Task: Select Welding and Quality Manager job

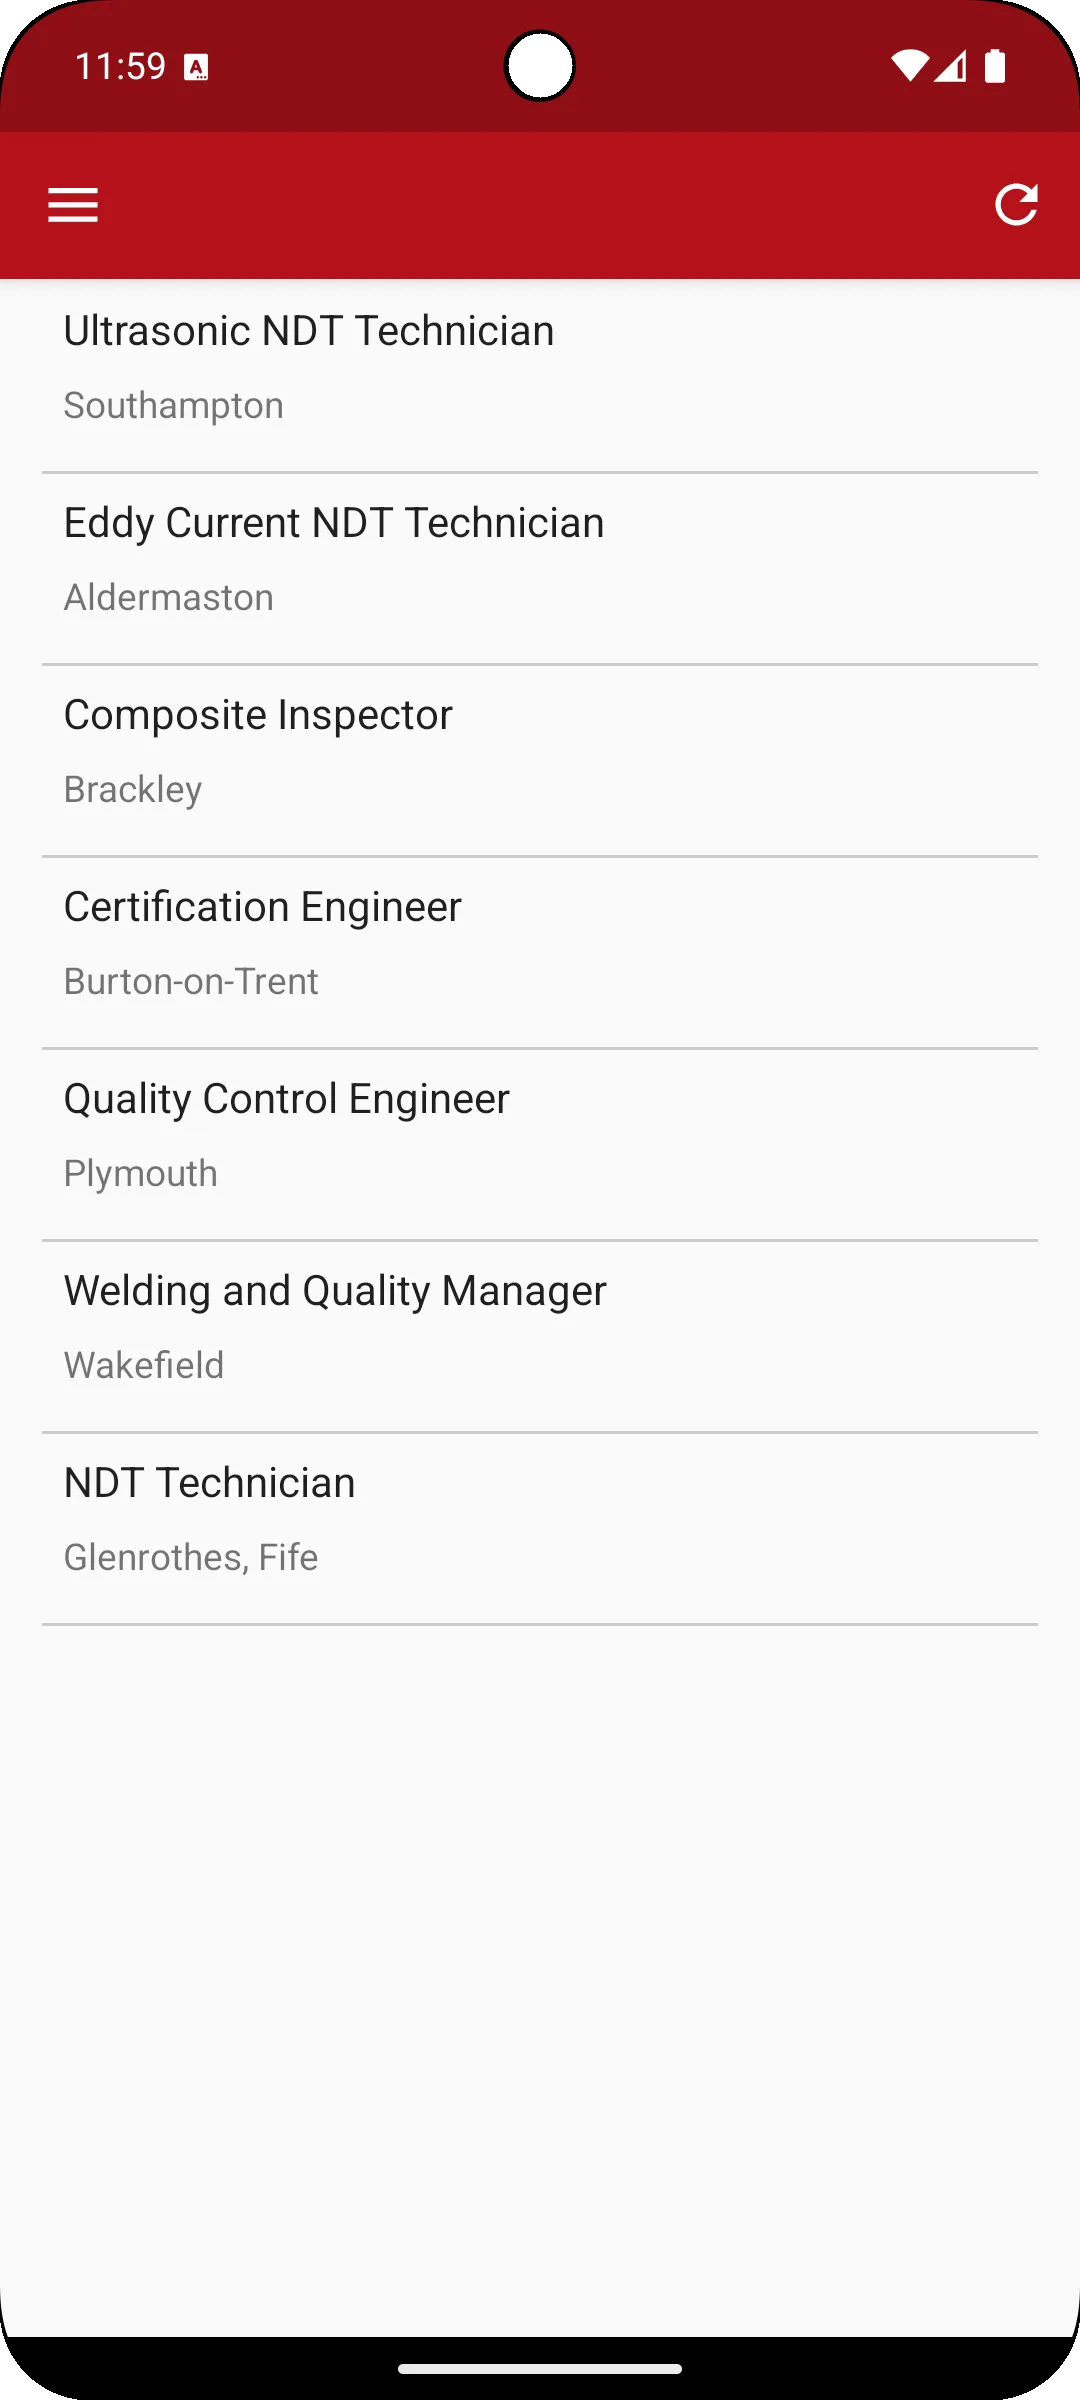Action: (x=540, y=1337)
